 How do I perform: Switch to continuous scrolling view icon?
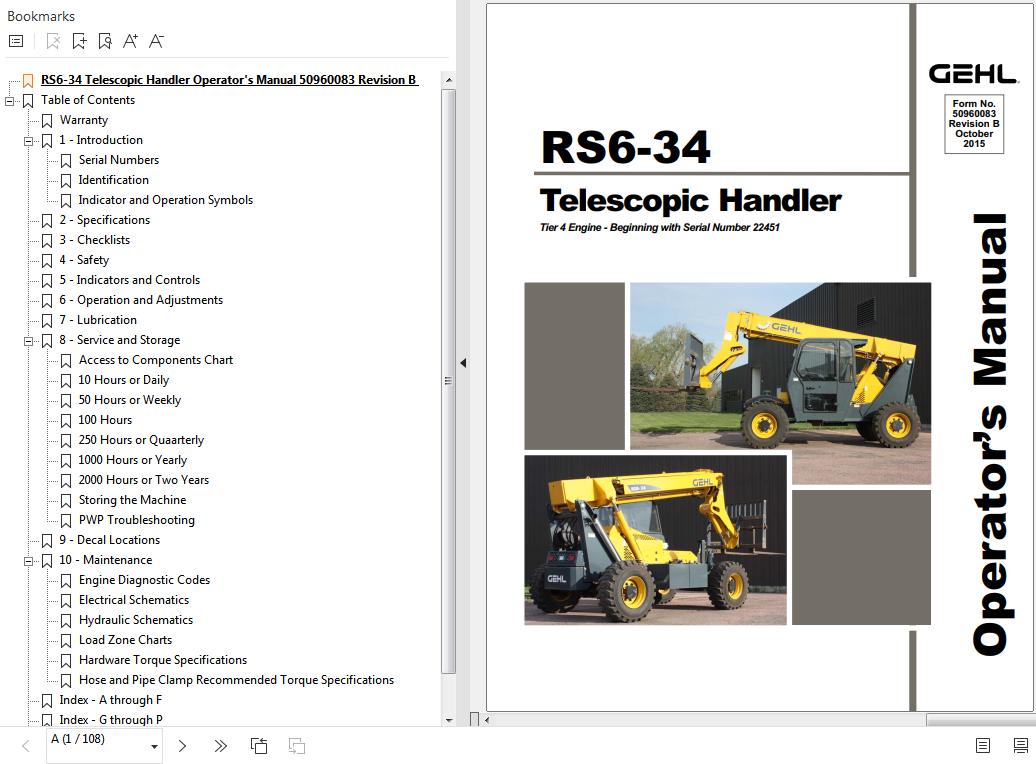click(x=1021, y=745)
